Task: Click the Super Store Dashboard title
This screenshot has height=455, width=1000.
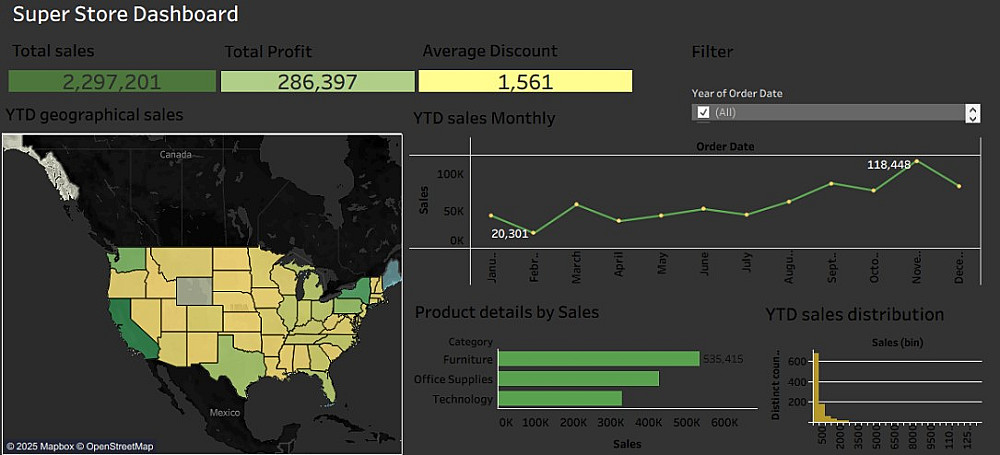Action: tap(126, 13)
